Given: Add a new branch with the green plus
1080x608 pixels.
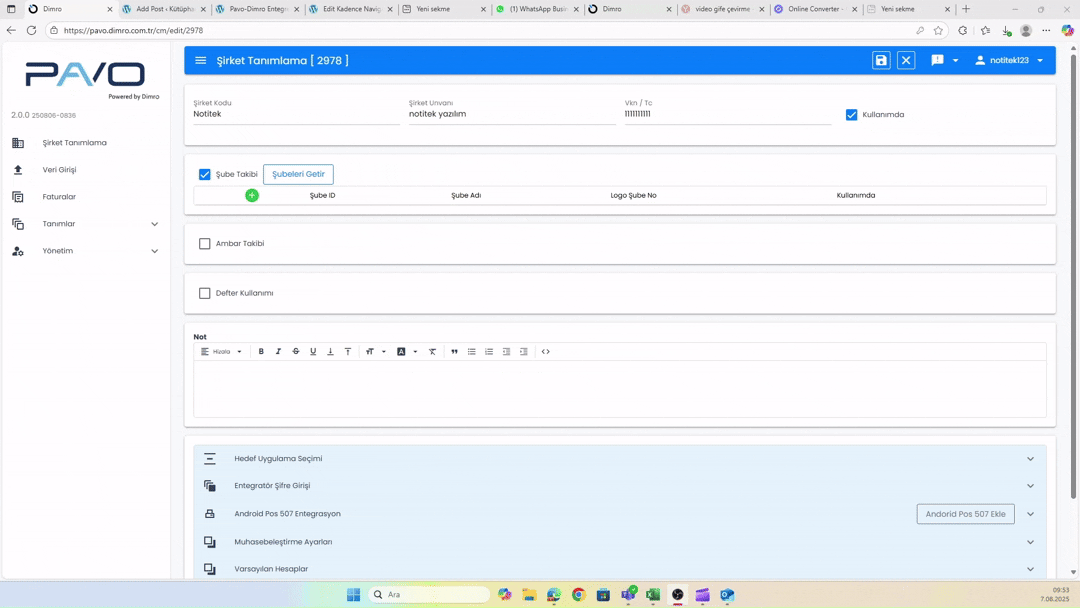Looking at the screenshot, I should [252, 196].
